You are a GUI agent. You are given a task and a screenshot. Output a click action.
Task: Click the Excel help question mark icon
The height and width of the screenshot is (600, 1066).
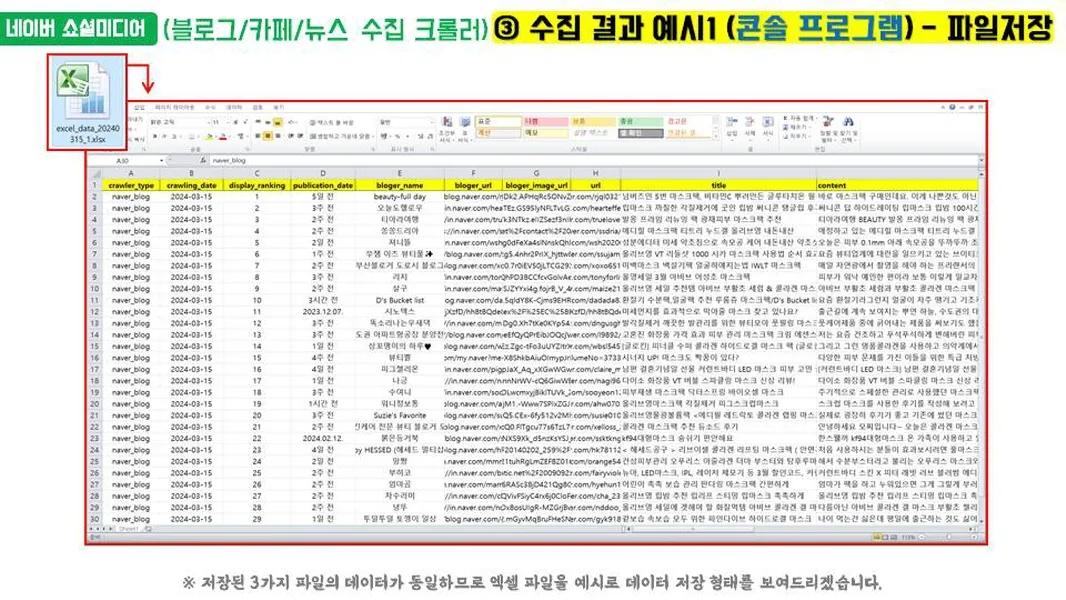[x=952, y=107]
